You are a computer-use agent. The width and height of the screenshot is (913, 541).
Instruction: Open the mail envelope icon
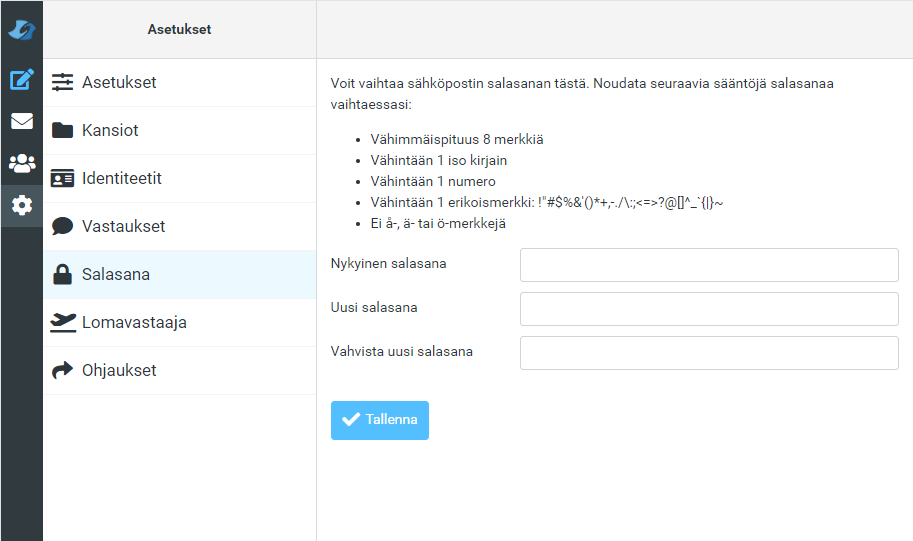[x=22, y=121]
